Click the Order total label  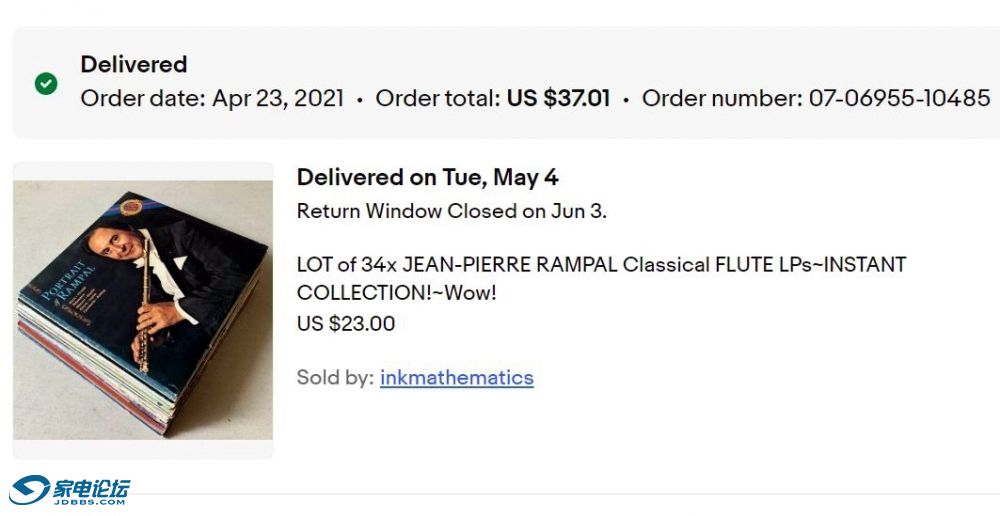(x=437, y=98)
